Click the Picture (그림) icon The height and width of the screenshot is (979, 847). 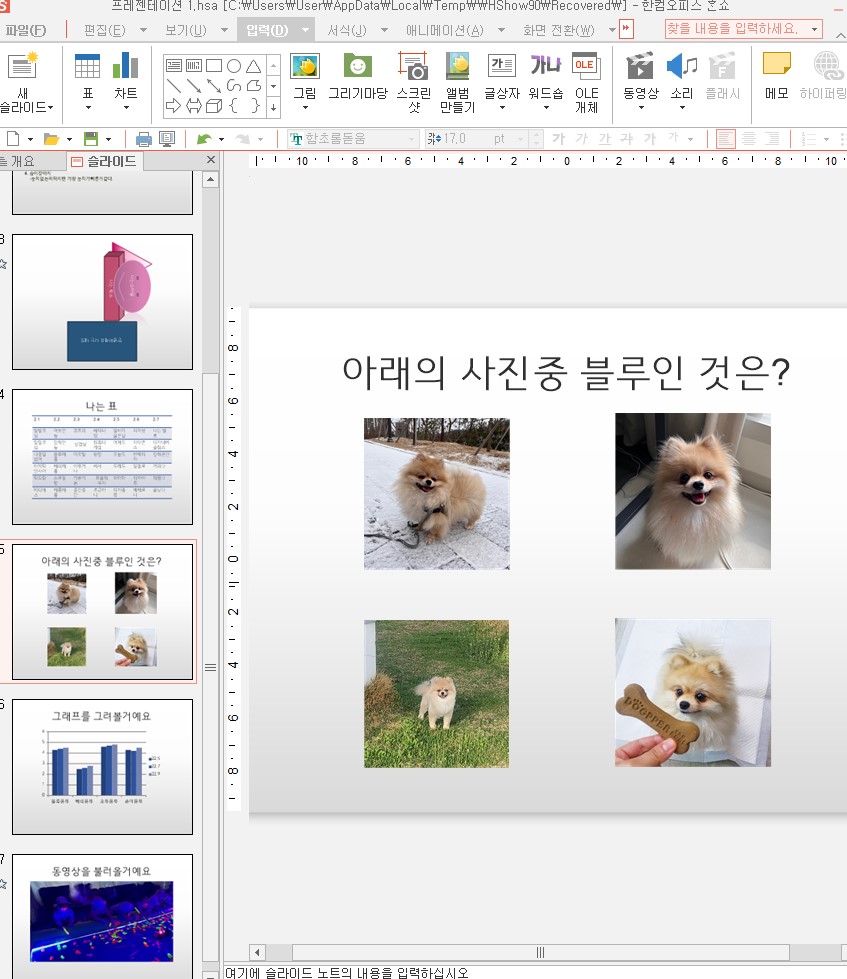(x=305, y=66)
